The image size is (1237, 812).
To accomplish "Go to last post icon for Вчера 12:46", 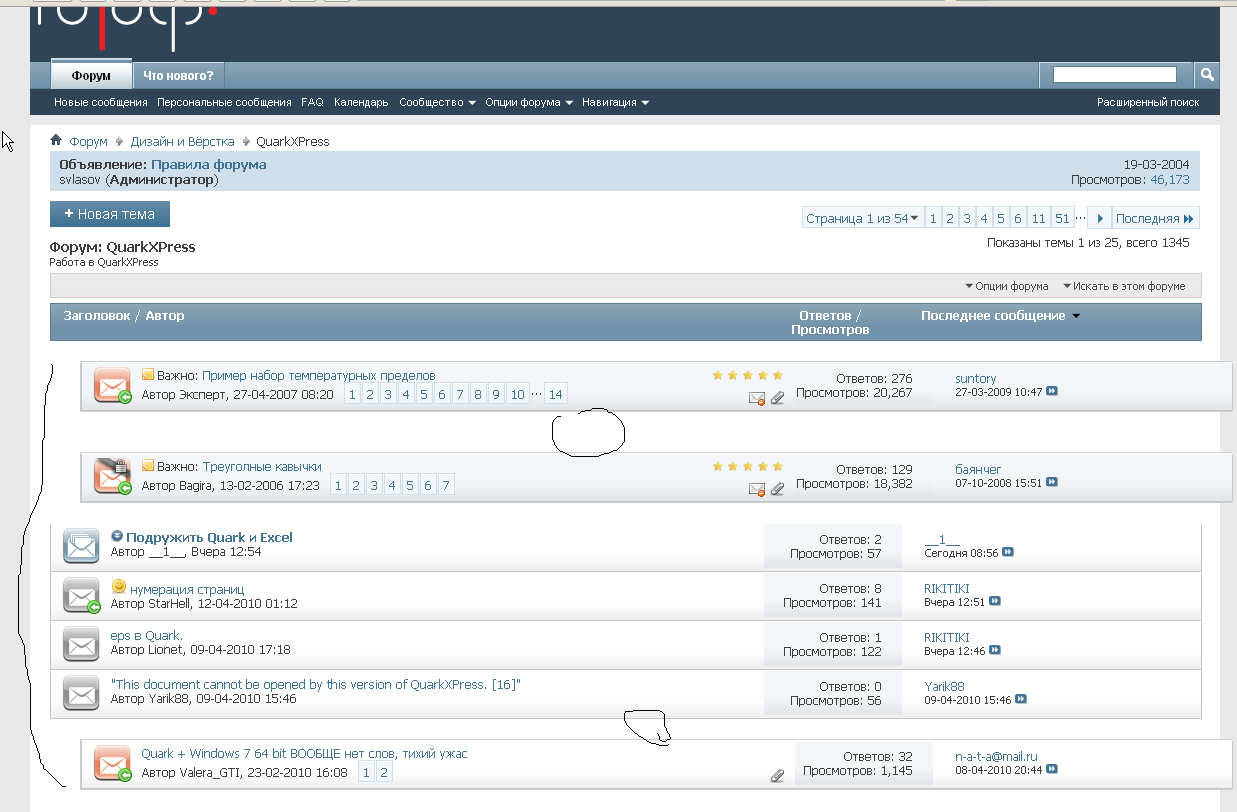I will [995, 650].
